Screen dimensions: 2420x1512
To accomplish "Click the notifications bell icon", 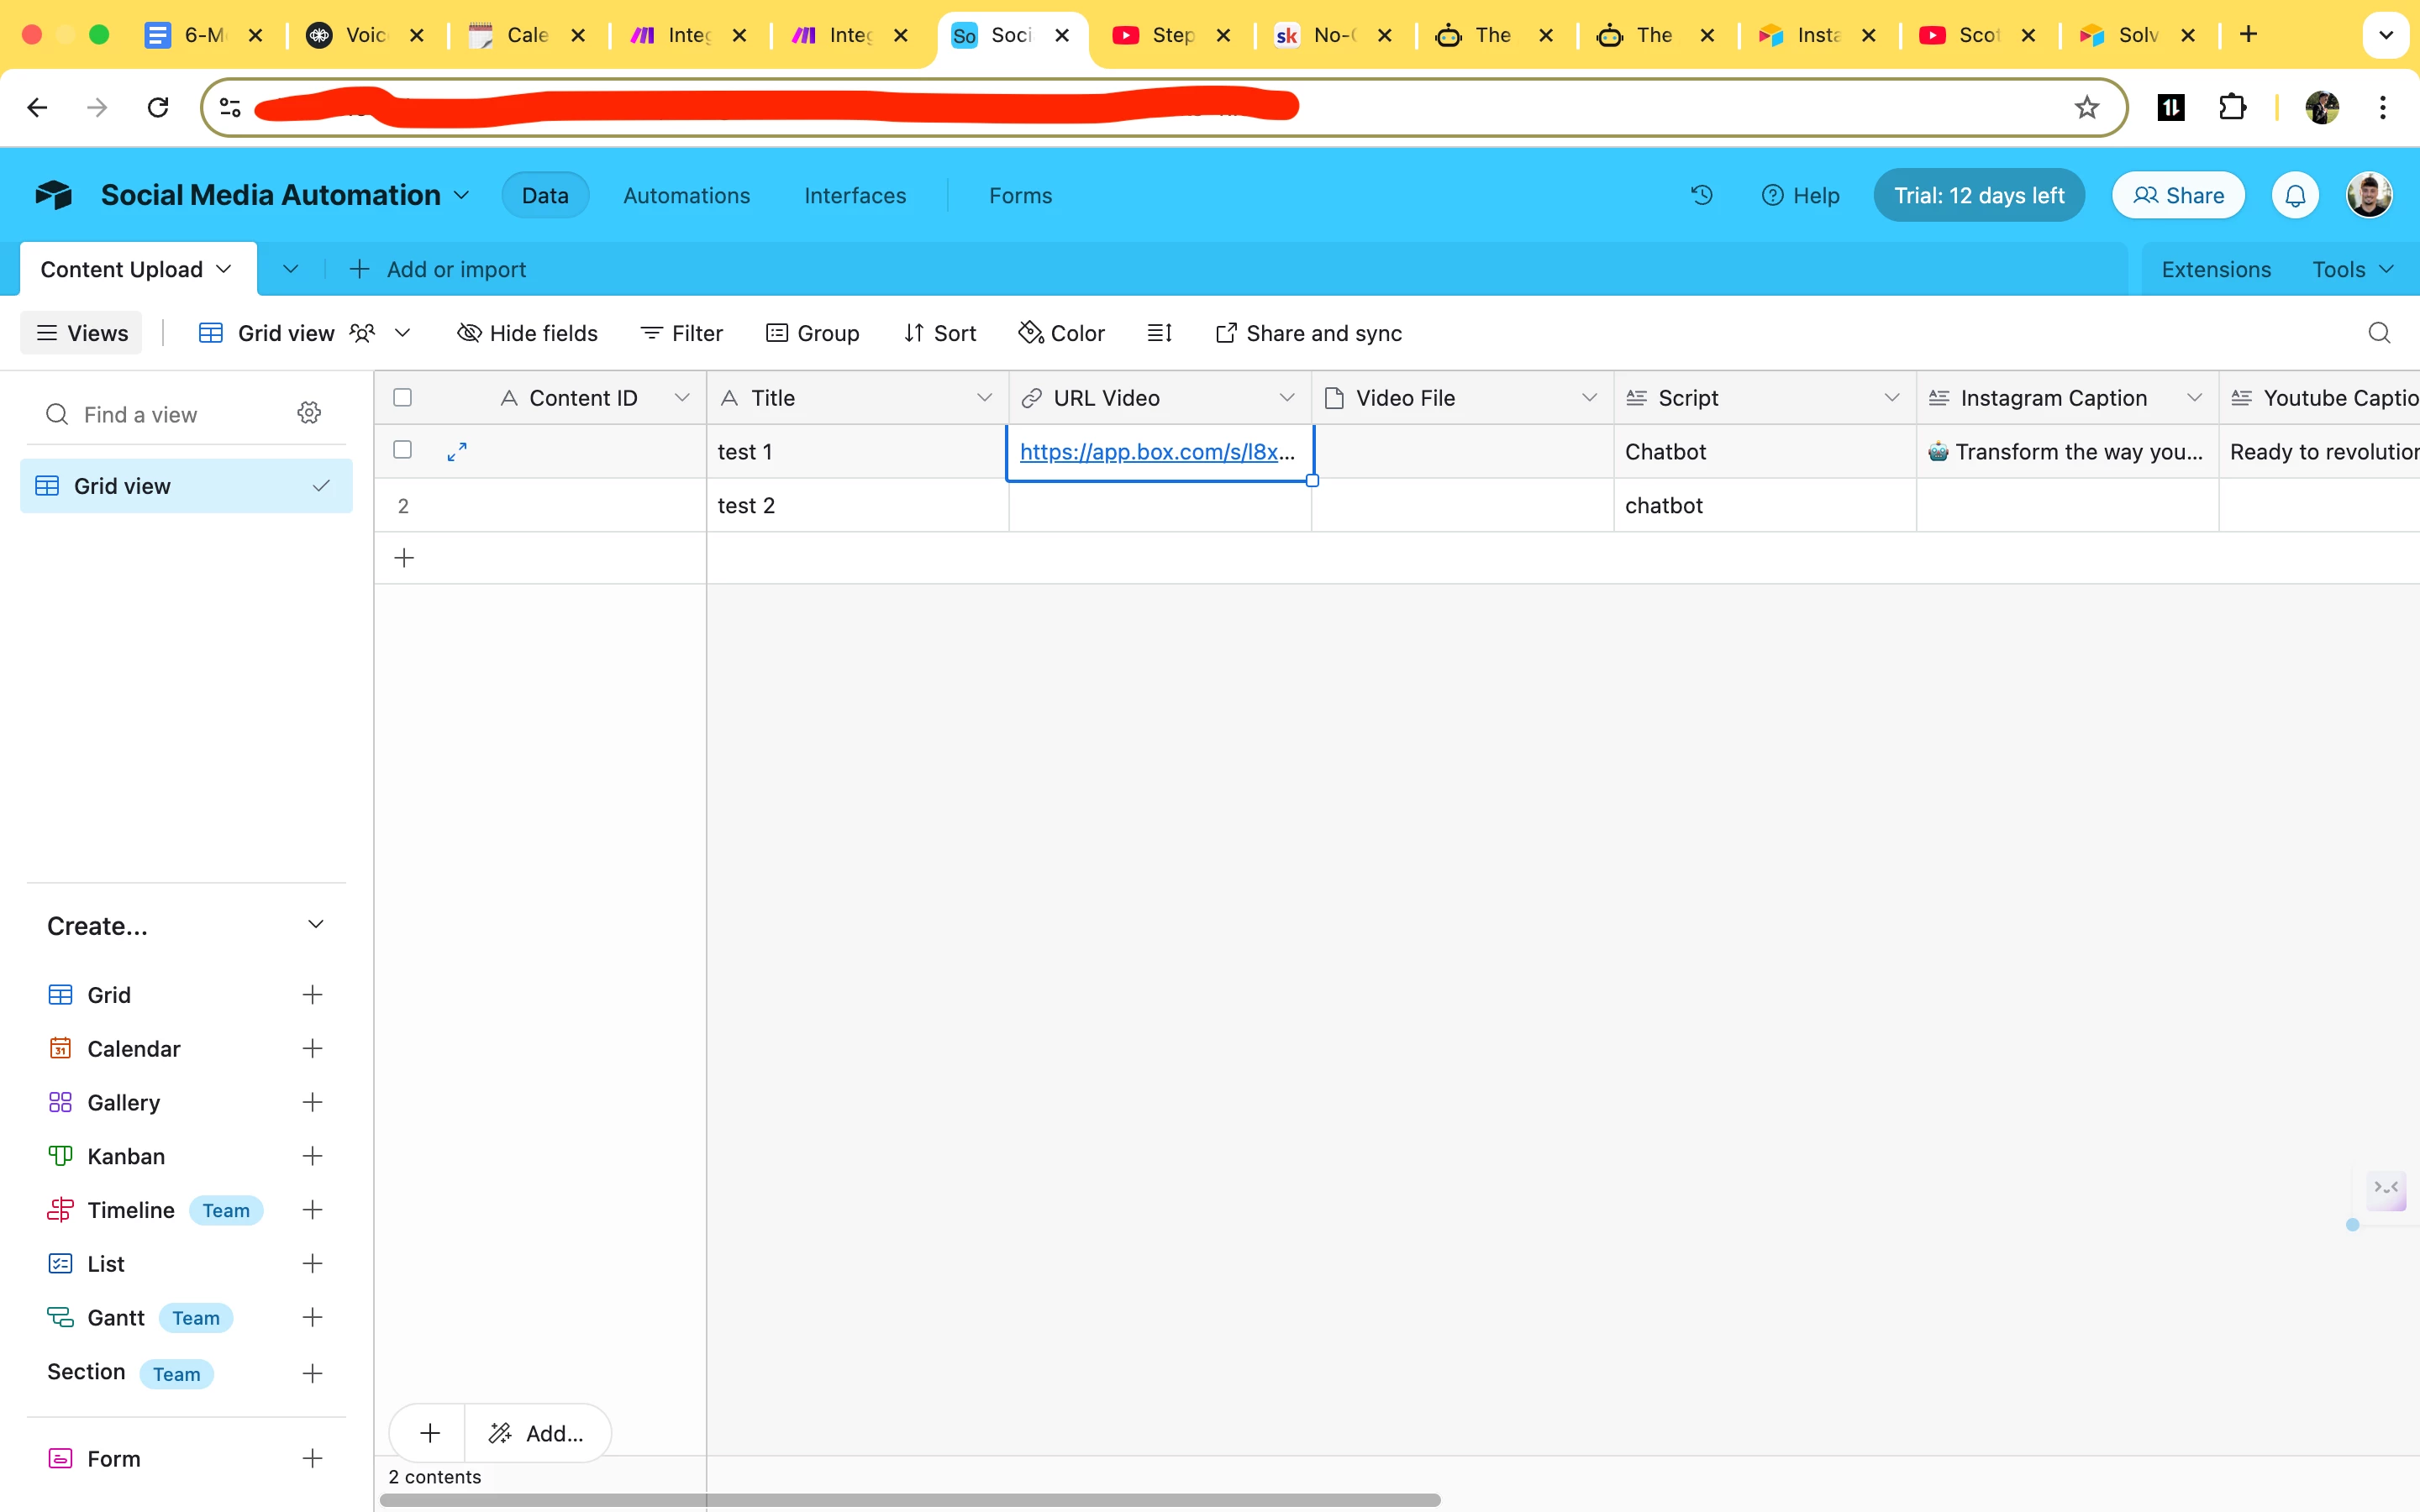I will click(x=2295, y=195).
